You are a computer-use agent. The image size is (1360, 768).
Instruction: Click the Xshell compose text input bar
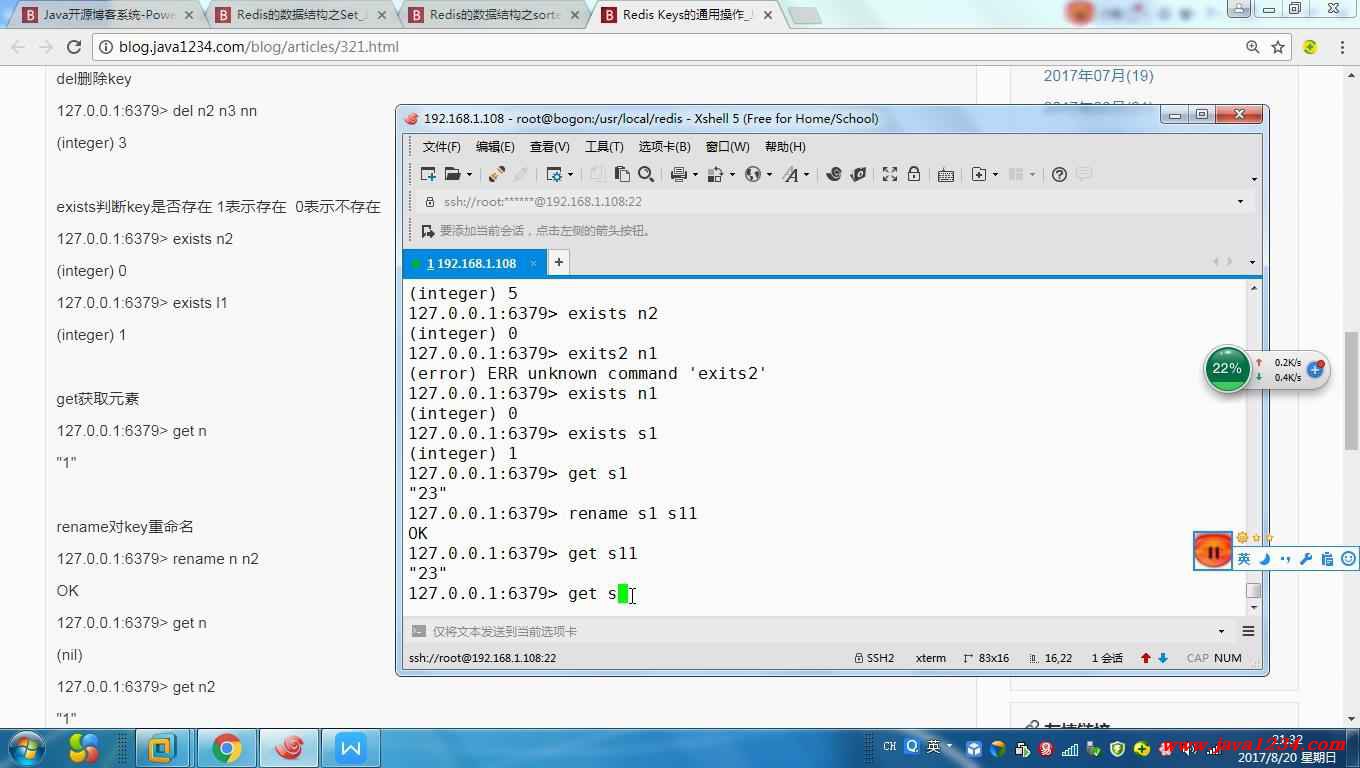click(x=820, y=631)
